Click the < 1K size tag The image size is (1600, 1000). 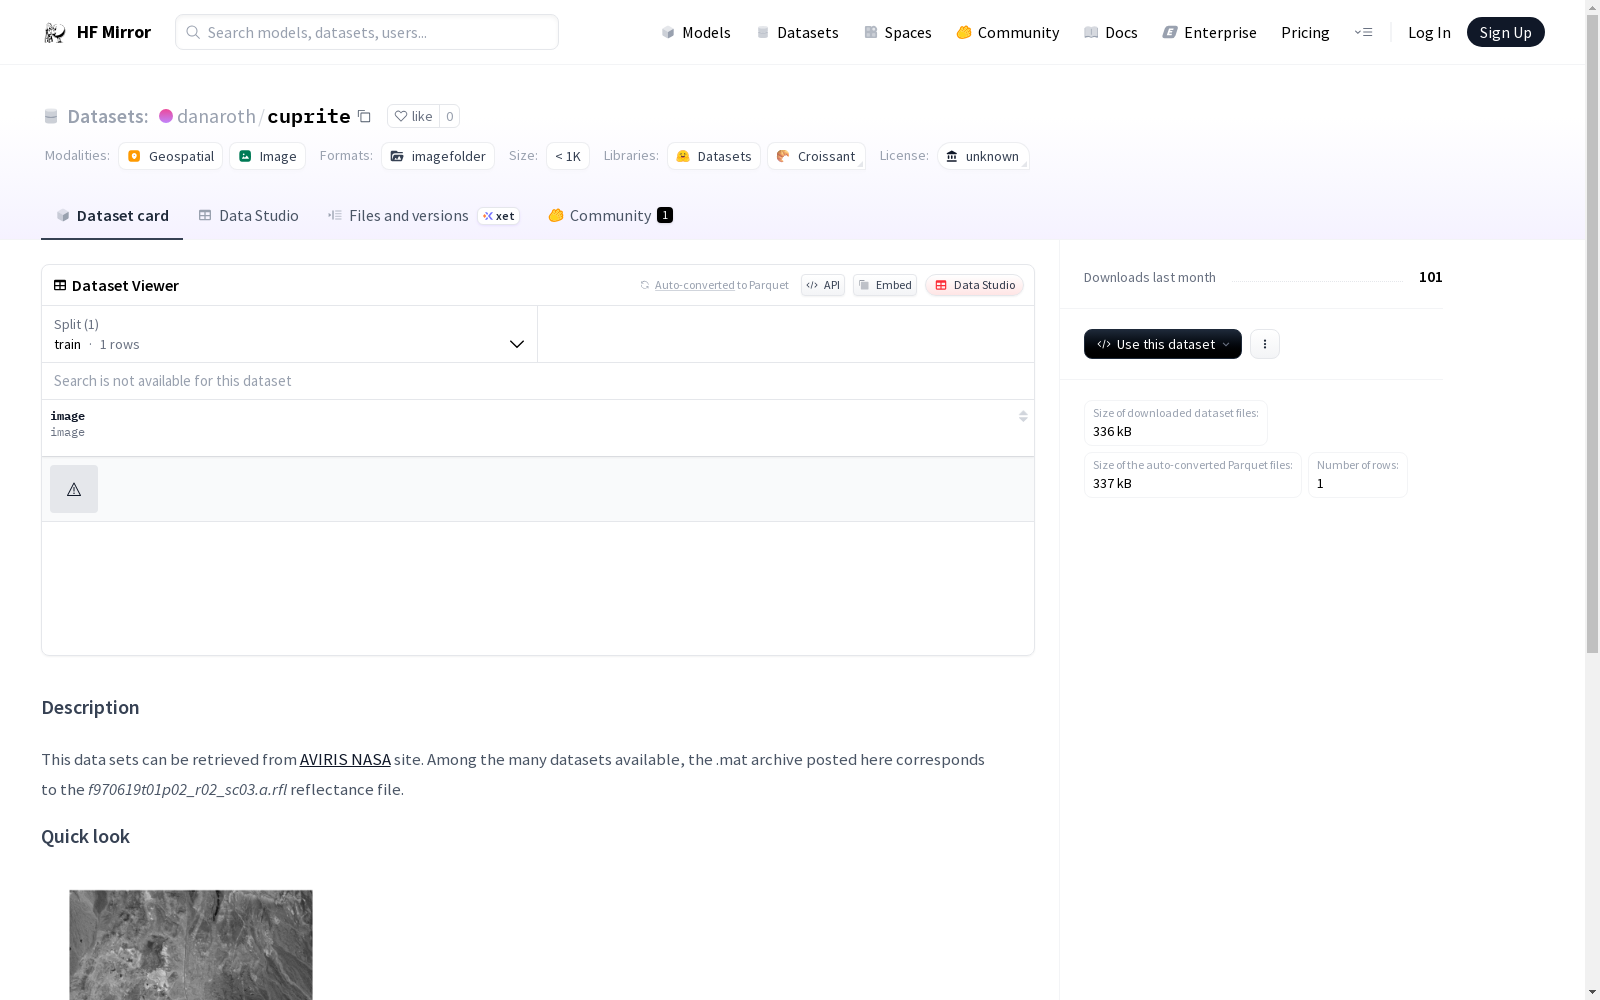[x=567, y=156]
